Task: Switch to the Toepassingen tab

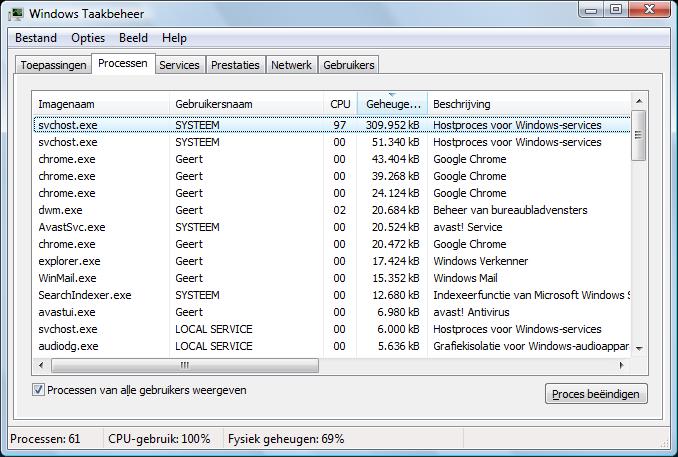Action: (x=53, y=65)
